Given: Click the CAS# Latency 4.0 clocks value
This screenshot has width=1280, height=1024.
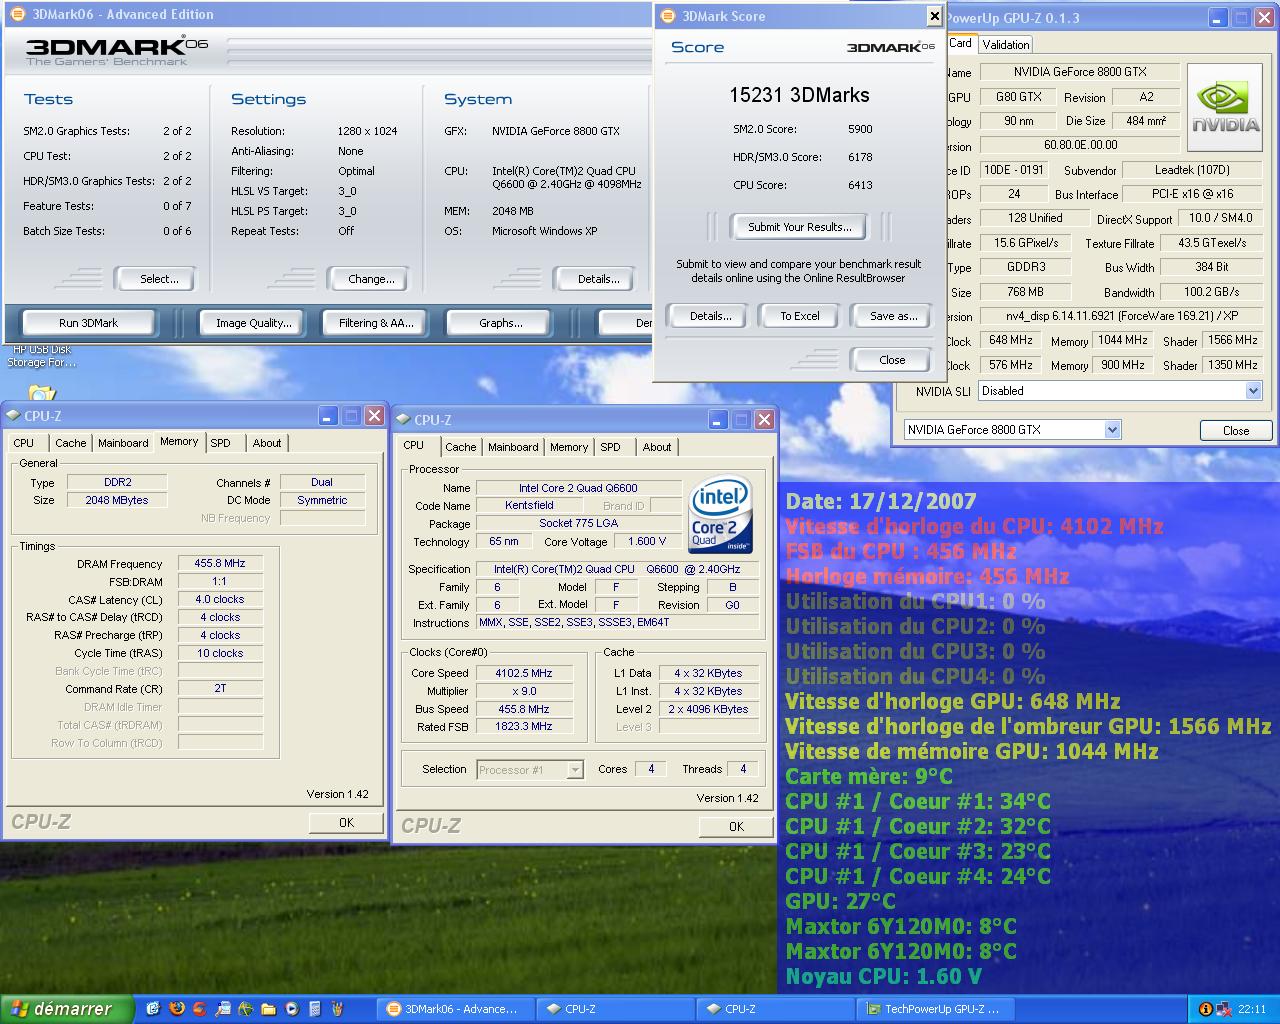Looking at the screenshot, I should coord(220,599).
